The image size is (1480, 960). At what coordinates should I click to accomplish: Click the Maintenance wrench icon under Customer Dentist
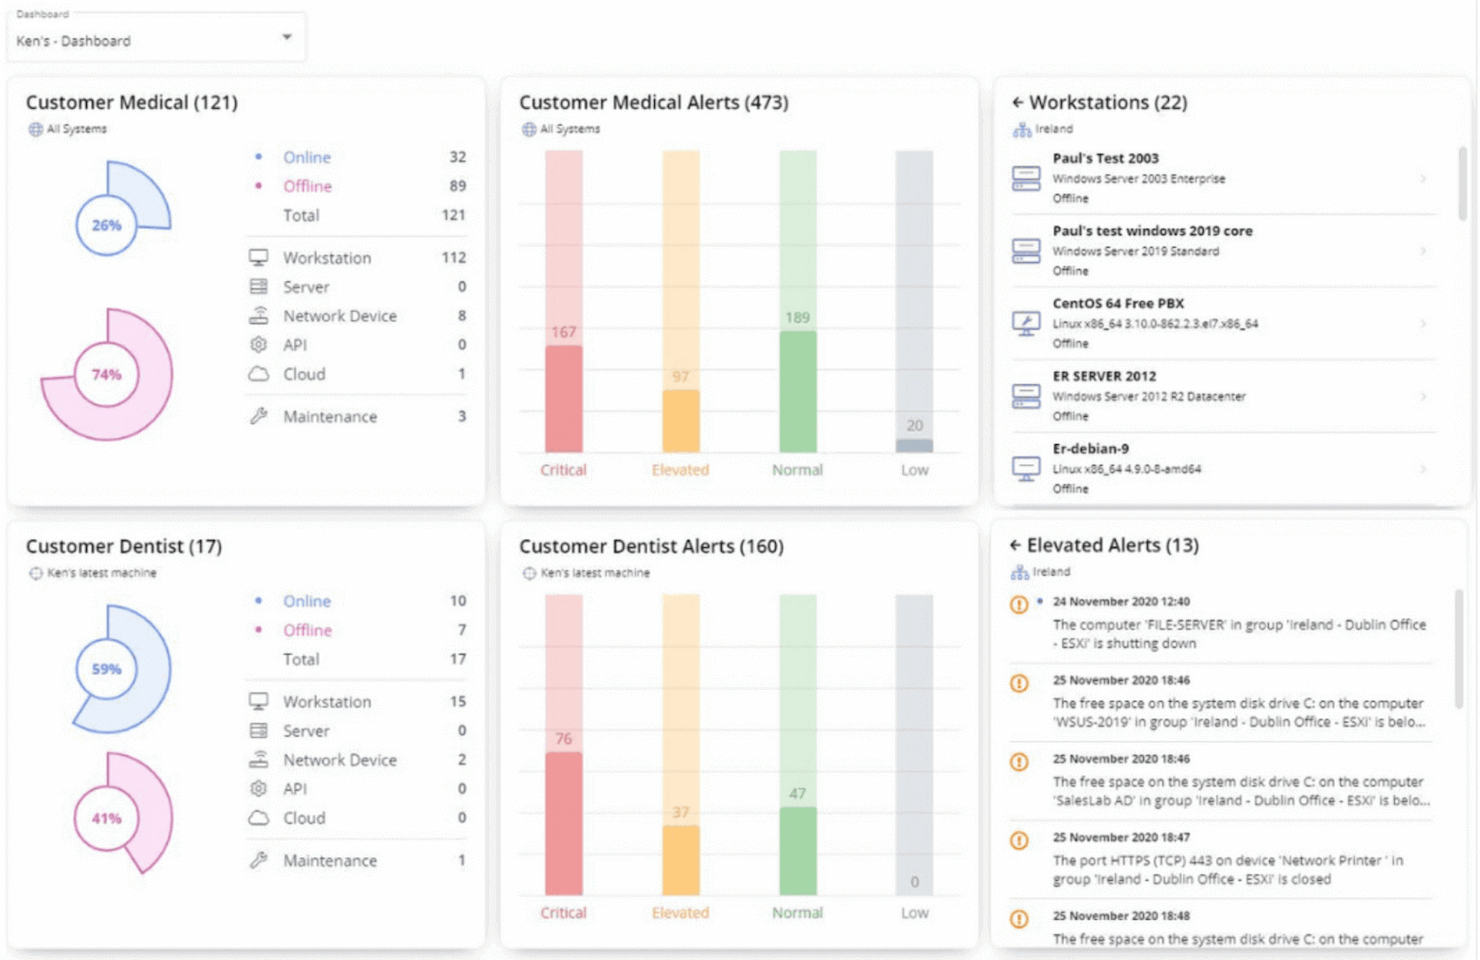pyautogui.click(x=259, y=860)
